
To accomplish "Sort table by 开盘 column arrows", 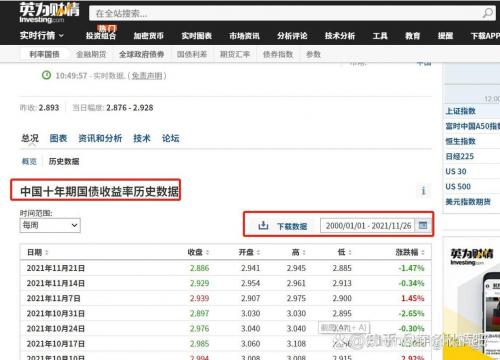I will (x=258, y=253).
